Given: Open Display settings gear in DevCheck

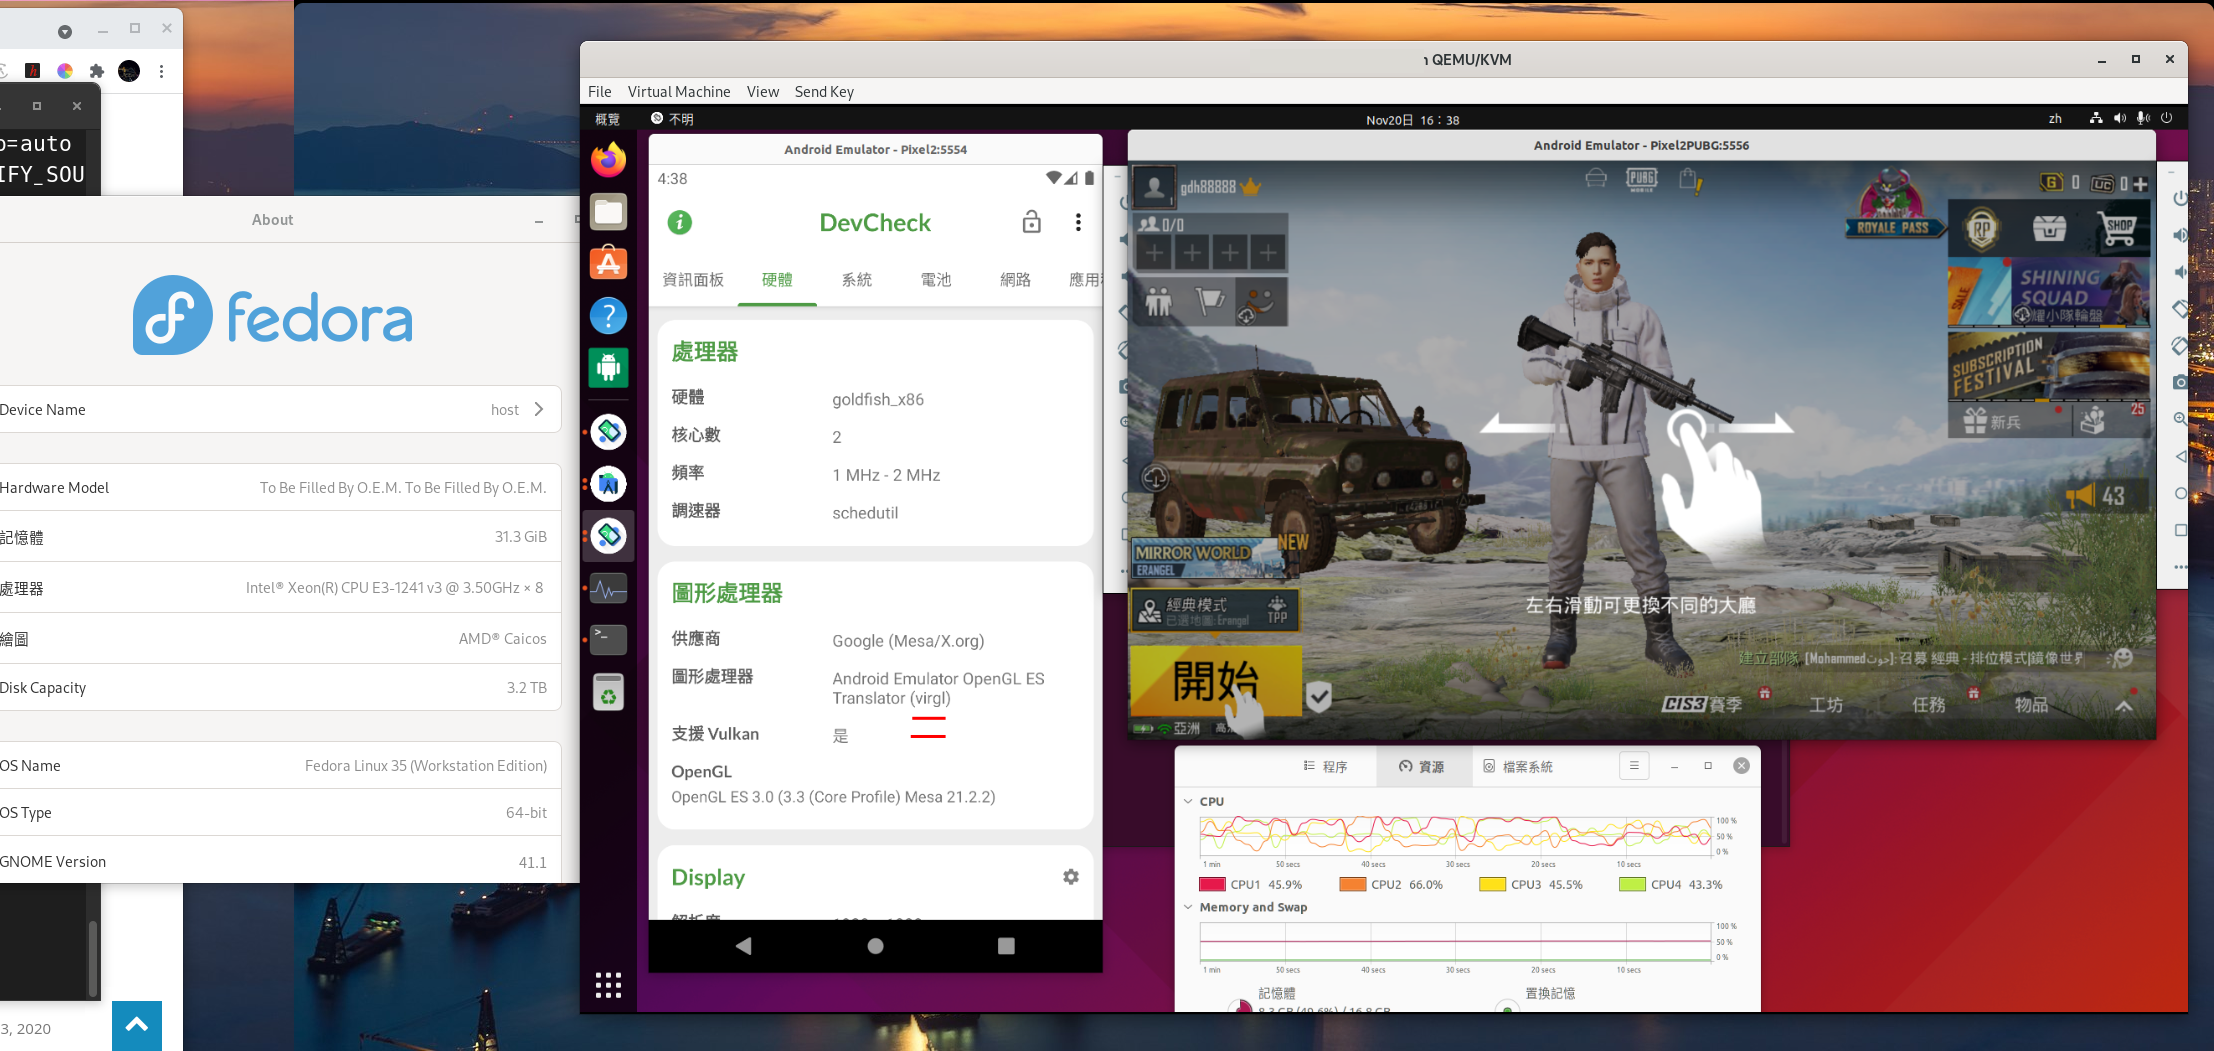Looking at the screenshot, I should pyautogui.click(x=1071, y=877).
